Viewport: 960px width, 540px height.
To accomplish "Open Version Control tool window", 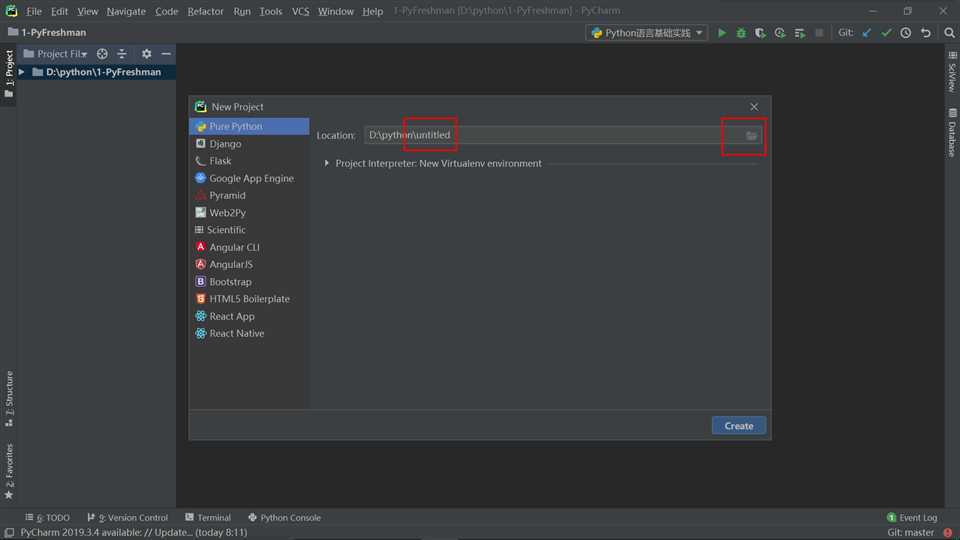I will coord(127,517).
